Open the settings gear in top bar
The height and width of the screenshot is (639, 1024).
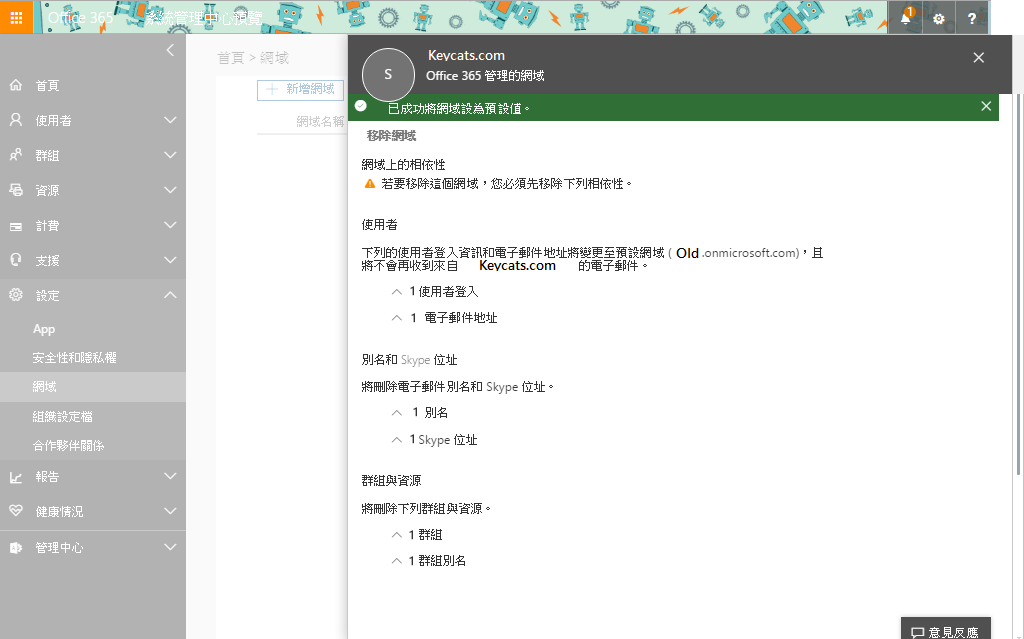938,18
